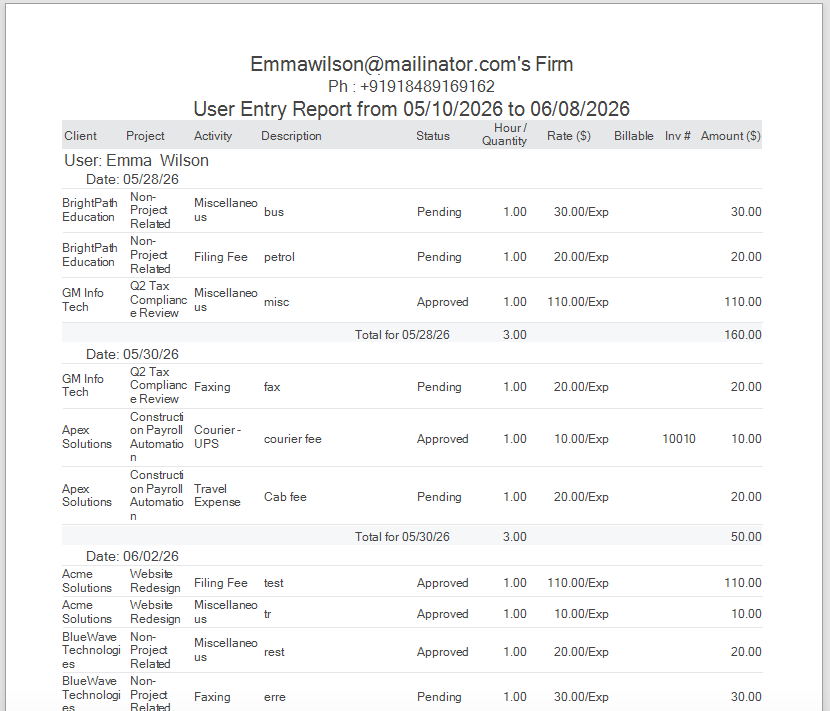Click the Client column header
830x711 pixels.
tap(80, 136)
